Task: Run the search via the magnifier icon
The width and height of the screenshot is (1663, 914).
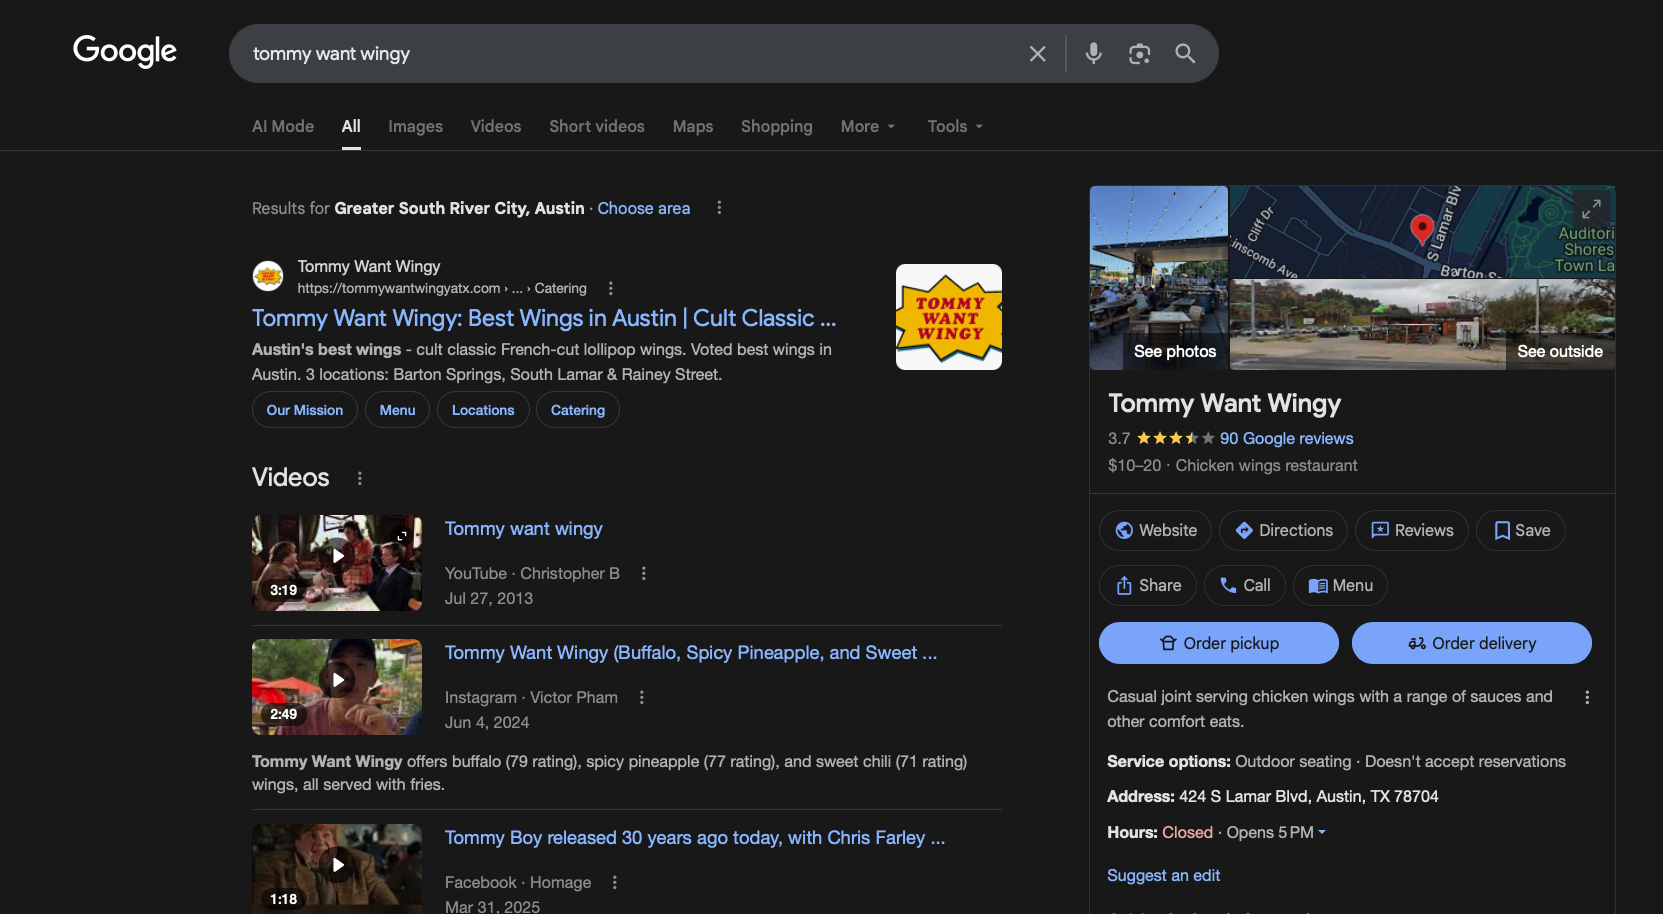Action: 1185,53
